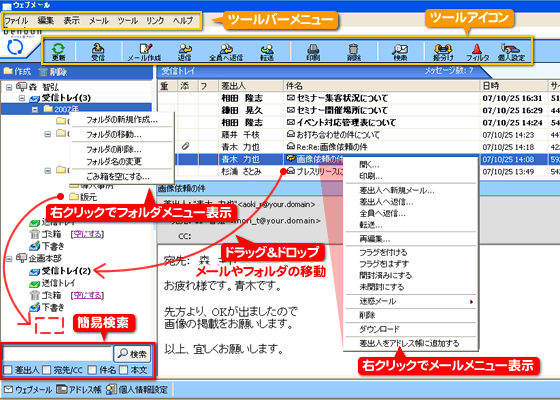This screenshot has width=560, height=400.
Task: Choose フォルダの削除 from folder menu
Action: pos(122,149)
